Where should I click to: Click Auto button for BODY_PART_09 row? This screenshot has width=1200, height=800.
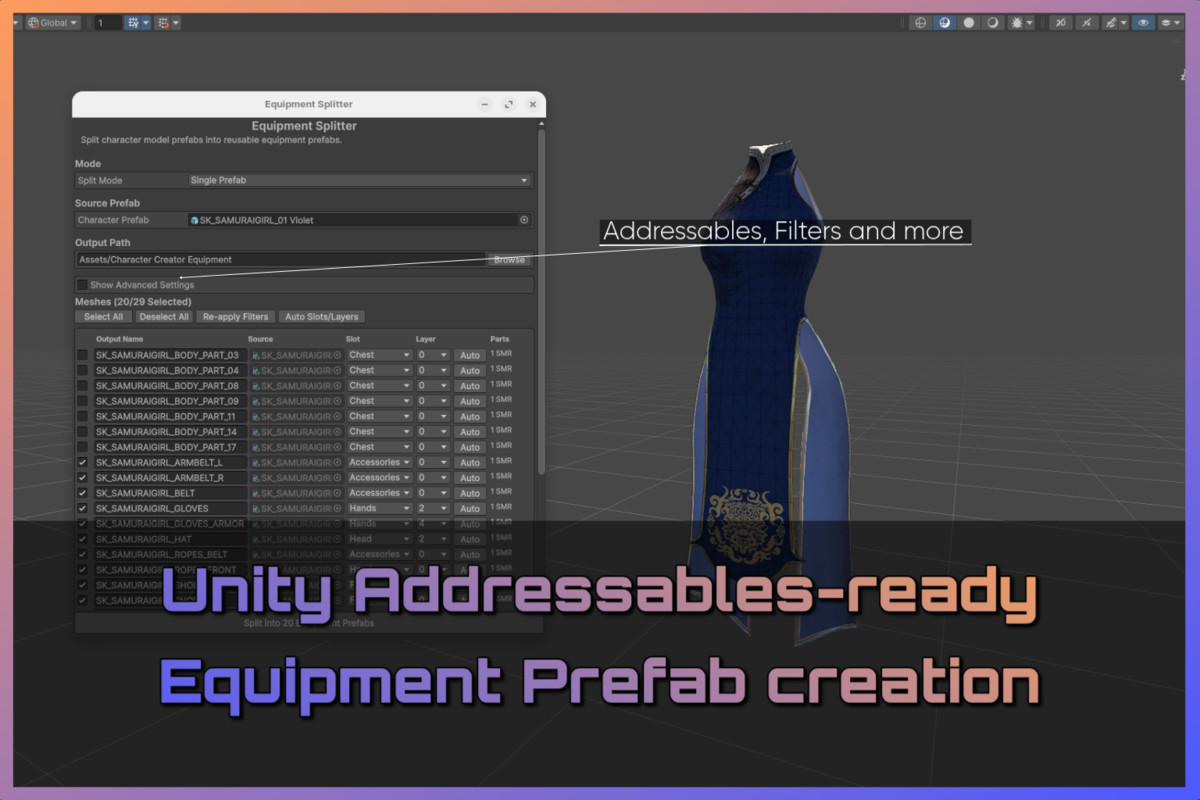click(470, 401)
